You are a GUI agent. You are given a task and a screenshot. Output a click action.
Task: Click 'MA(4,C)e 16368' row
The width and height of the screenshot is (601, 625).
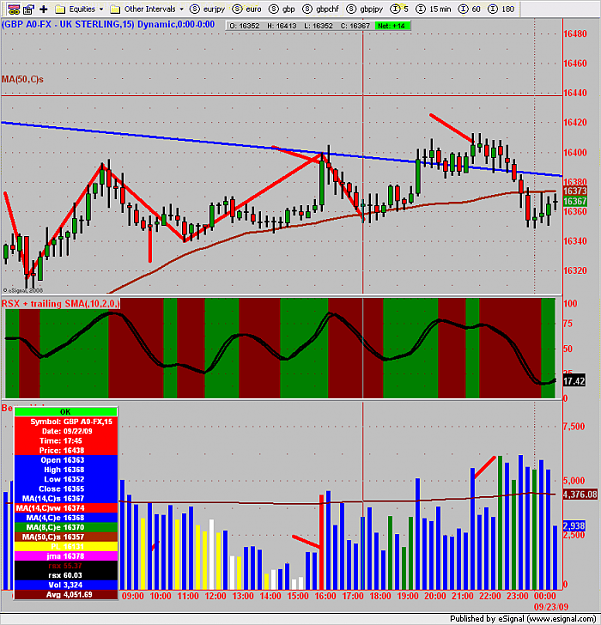(66, 517)
